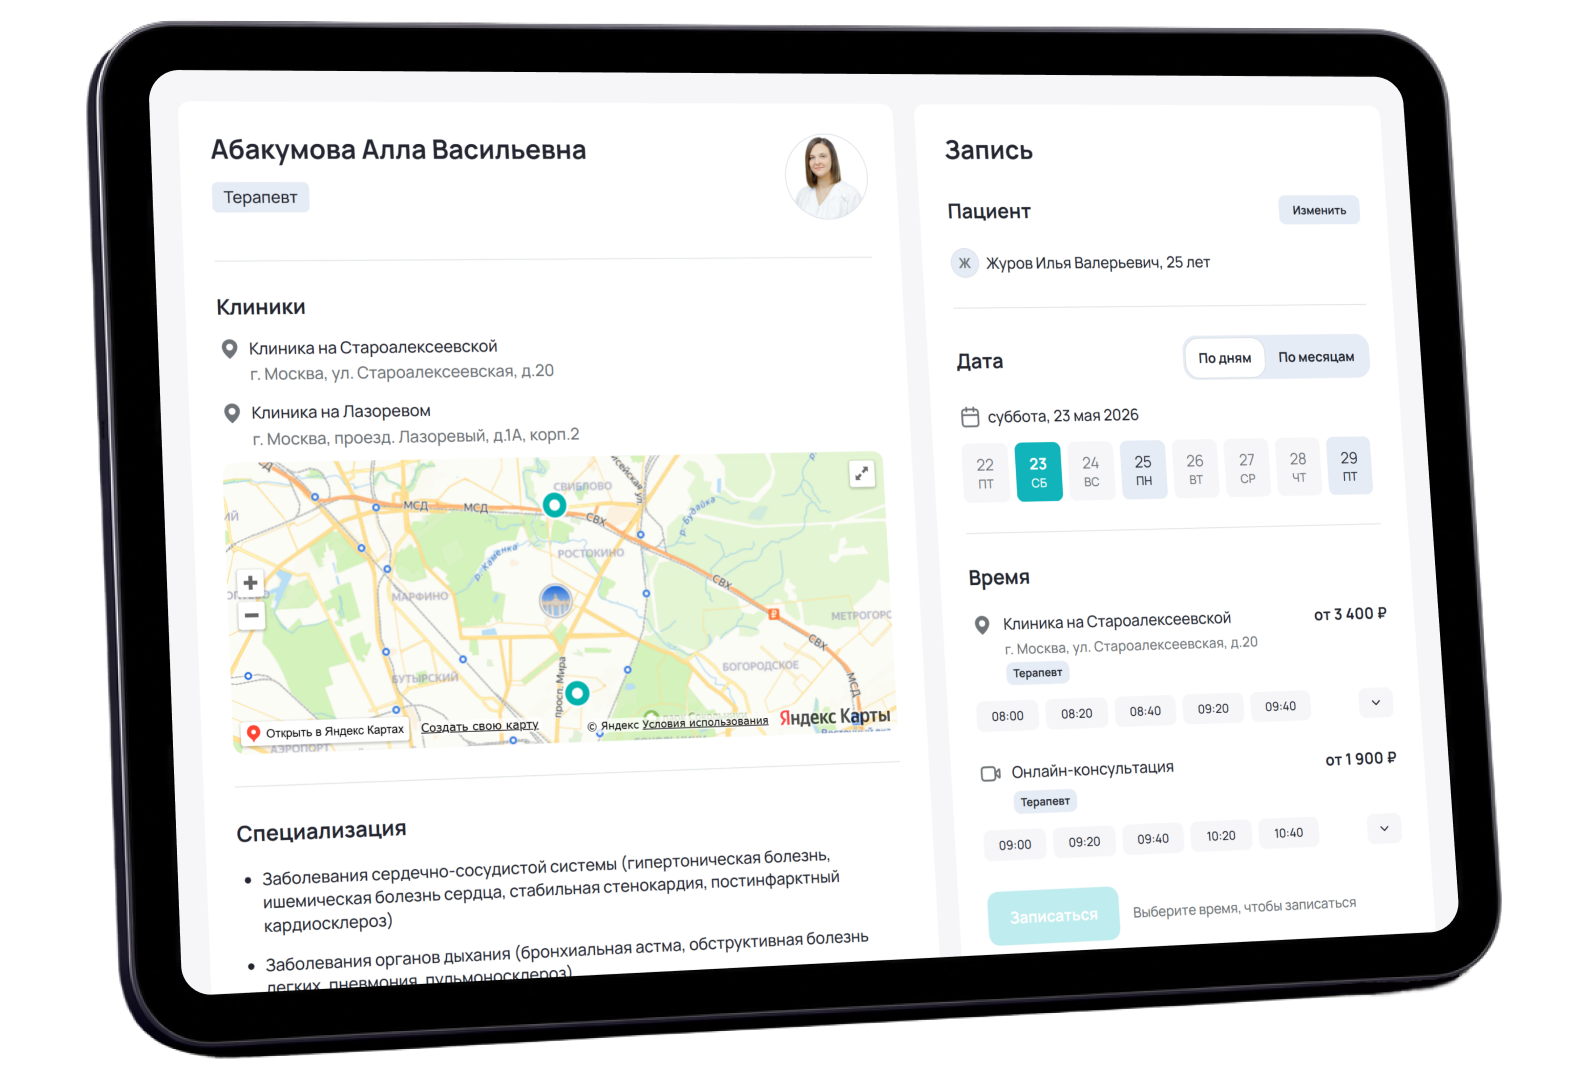
Task: Click Яндекс Карты logo
Action: (x=835, y=717)
